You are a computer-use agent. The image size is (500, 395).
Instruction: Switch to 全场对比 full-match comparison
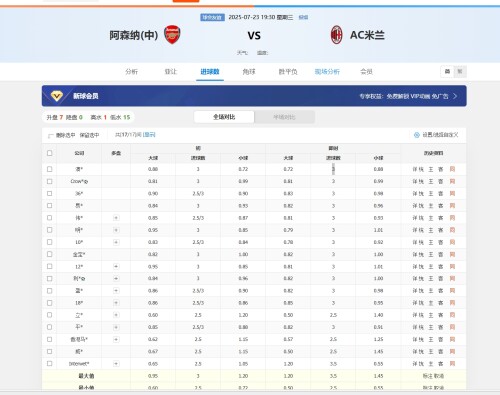224,117
